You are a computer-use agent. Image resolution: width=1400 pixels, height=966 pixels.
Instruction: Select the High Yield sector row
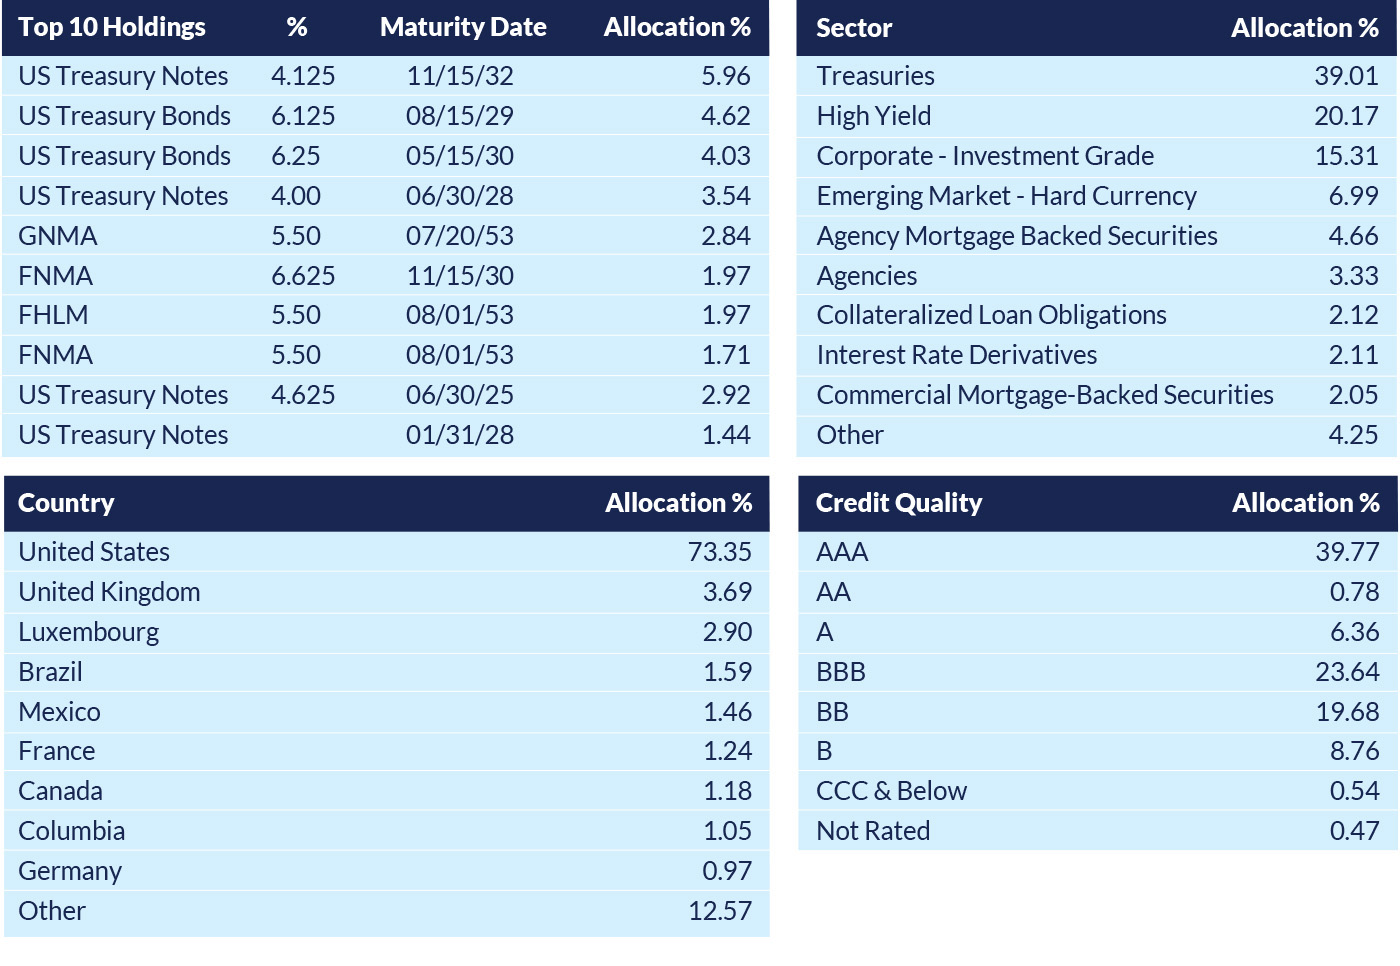point(874,116)
